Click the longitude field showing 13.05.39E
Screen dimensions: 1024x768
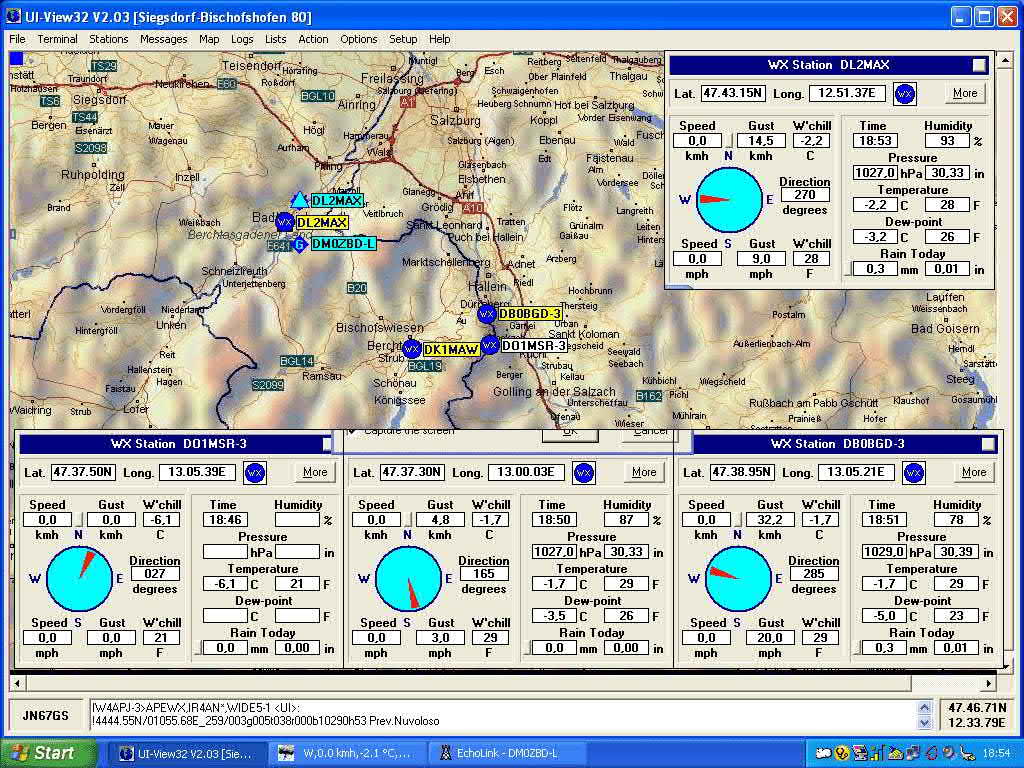coord(197,472)
